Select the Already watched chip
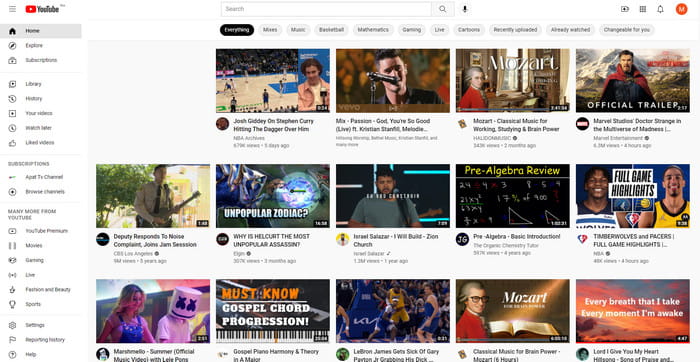 coord(571,30)
